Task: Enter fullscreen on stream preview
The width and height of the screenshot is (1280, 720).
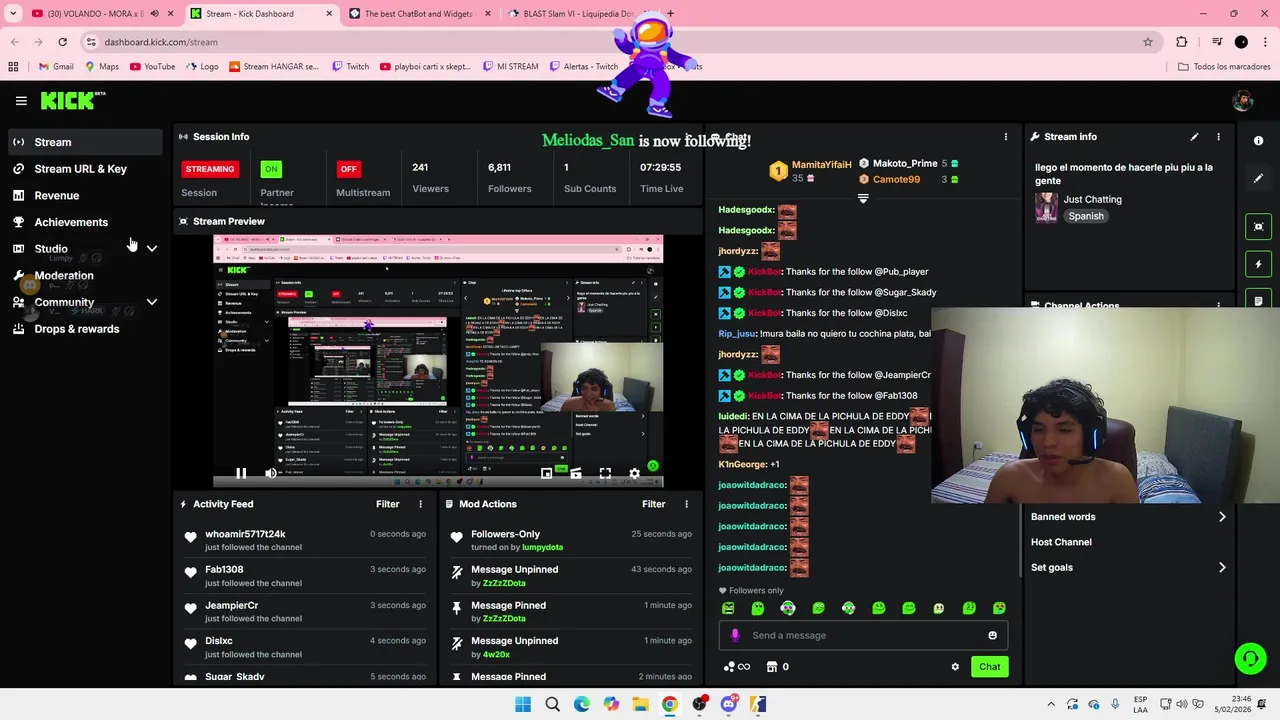Action: coord(605,473)
